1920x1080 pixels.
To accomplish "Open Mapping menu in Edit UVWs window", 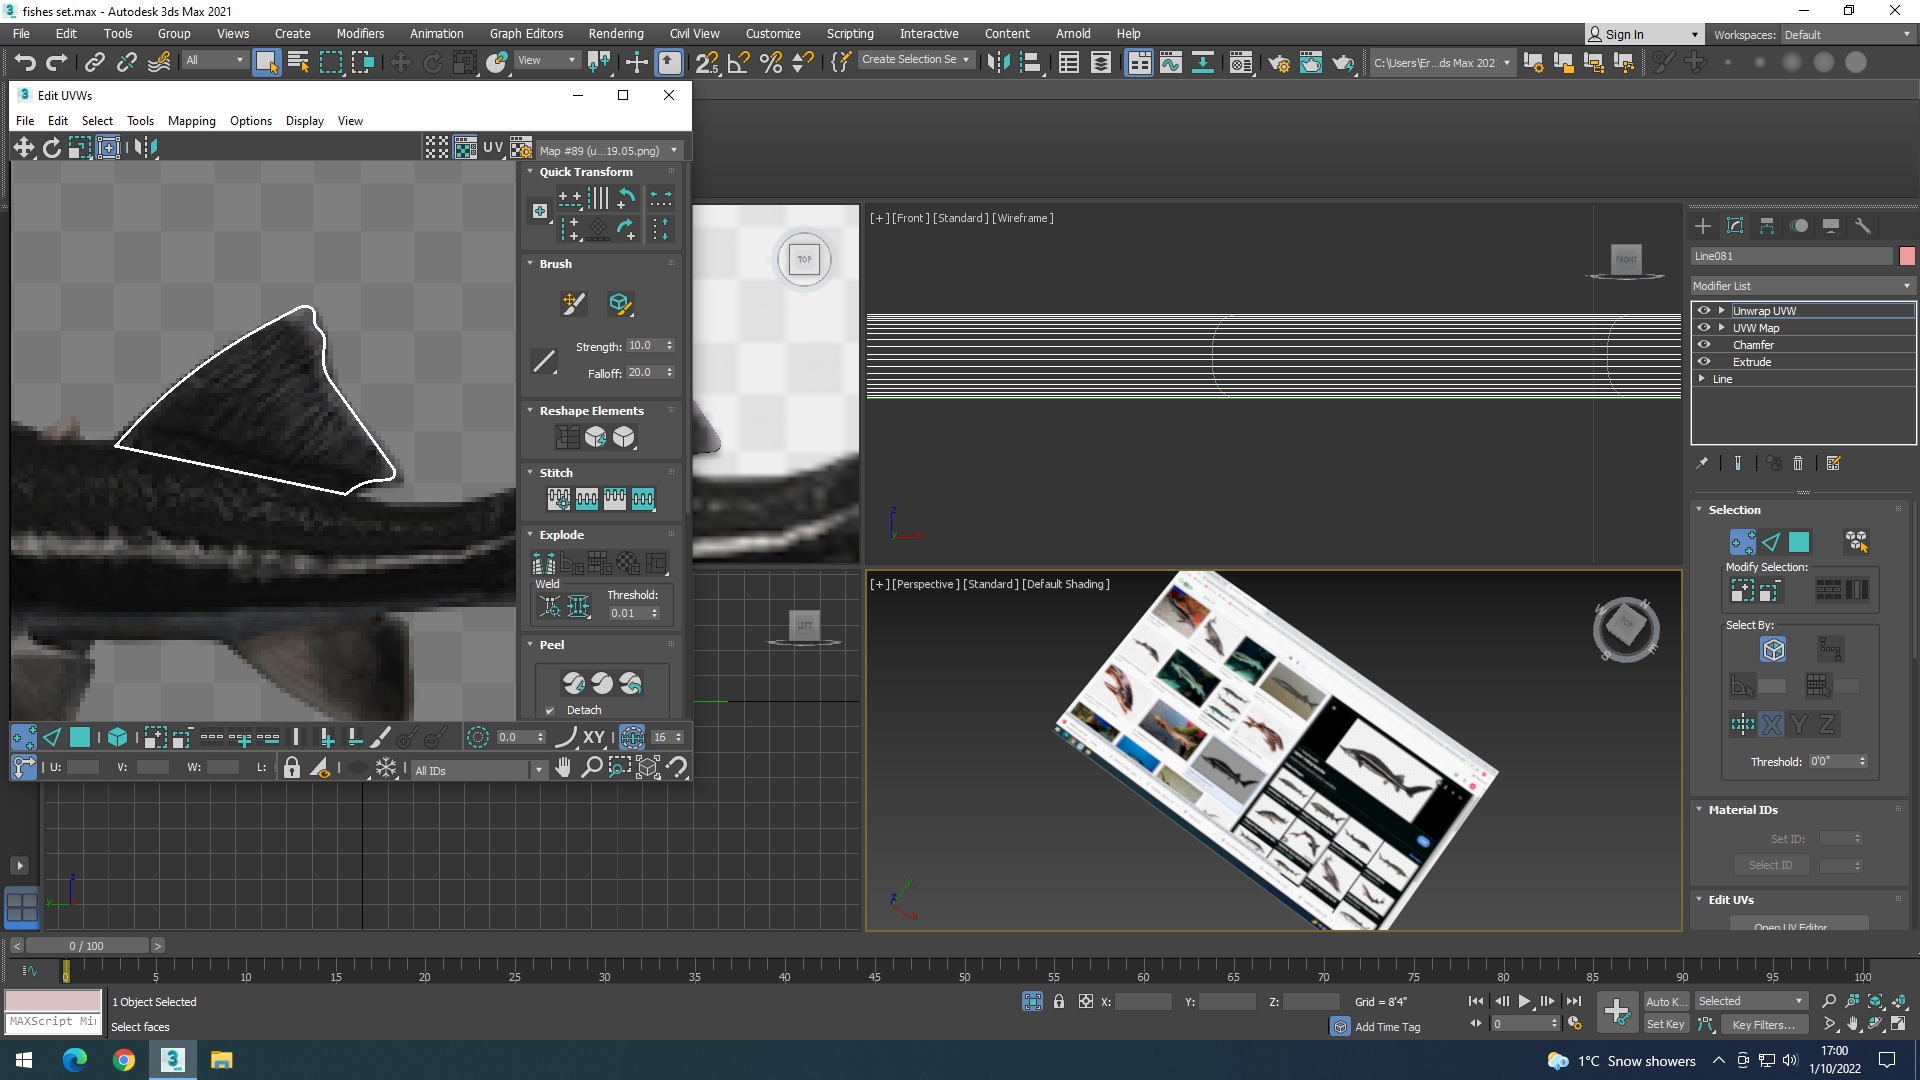I will pos(191,121).
